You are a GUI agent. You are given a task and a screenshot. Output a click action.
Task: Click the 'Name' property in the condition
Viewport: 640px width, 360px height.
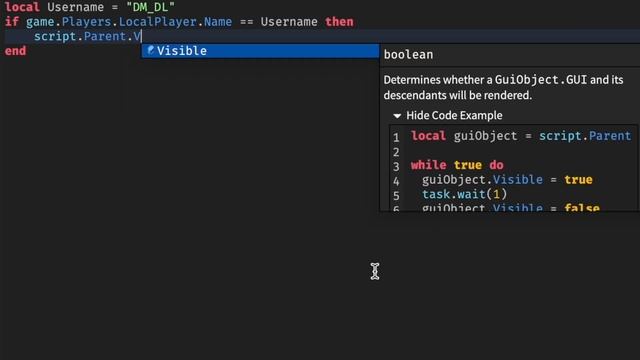click(218, 22)
